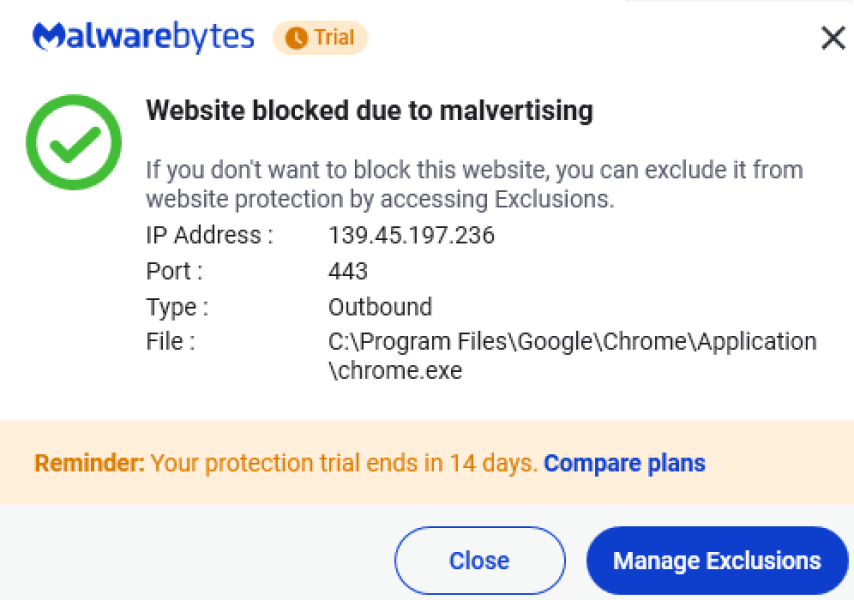Dismiss the dialog with the X

pos(833,37)
